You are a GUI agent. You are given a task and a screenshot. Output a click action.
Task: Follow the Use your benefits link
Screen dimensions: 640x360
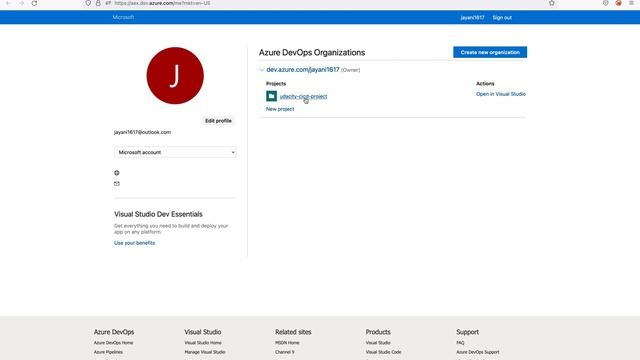pyautogui.click(x=134, y=243)
